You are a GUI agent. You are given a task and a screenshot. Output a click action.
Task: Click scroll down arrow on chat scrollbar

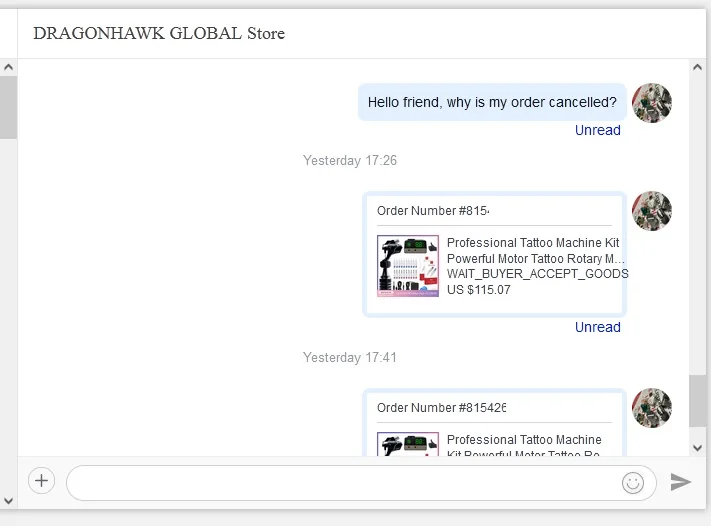697,448
